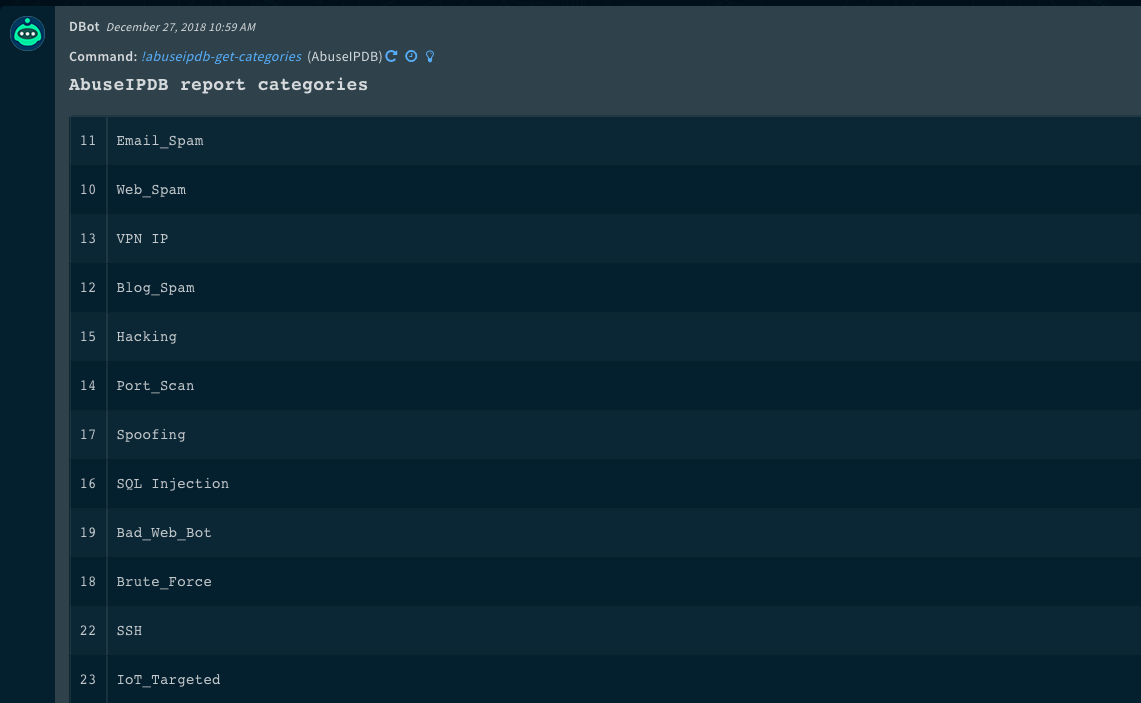Click the VPN IP table entry

point(142,239)
